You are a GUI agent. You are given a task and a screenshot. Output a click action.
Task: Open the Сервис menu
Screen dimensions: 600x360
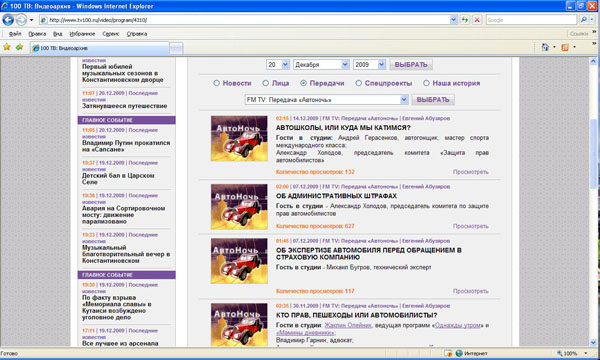(x=111, y=34)
